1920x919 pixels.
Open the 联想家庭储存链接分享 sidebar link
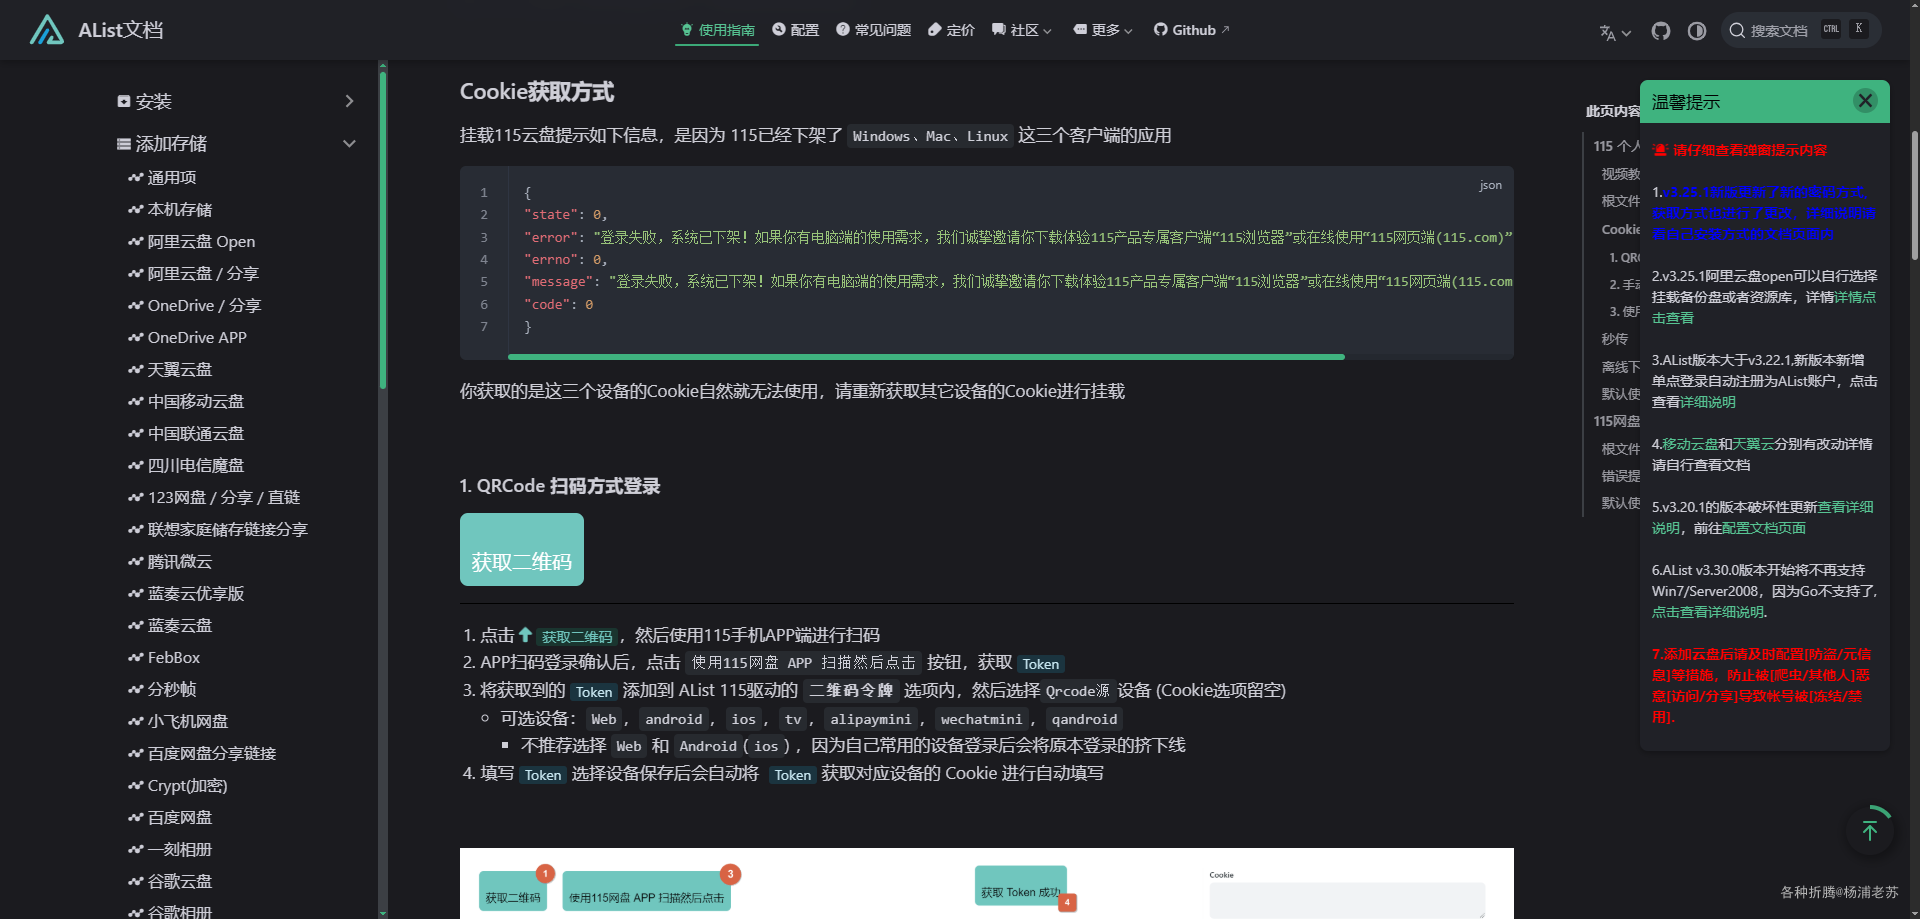pos(228,530)
